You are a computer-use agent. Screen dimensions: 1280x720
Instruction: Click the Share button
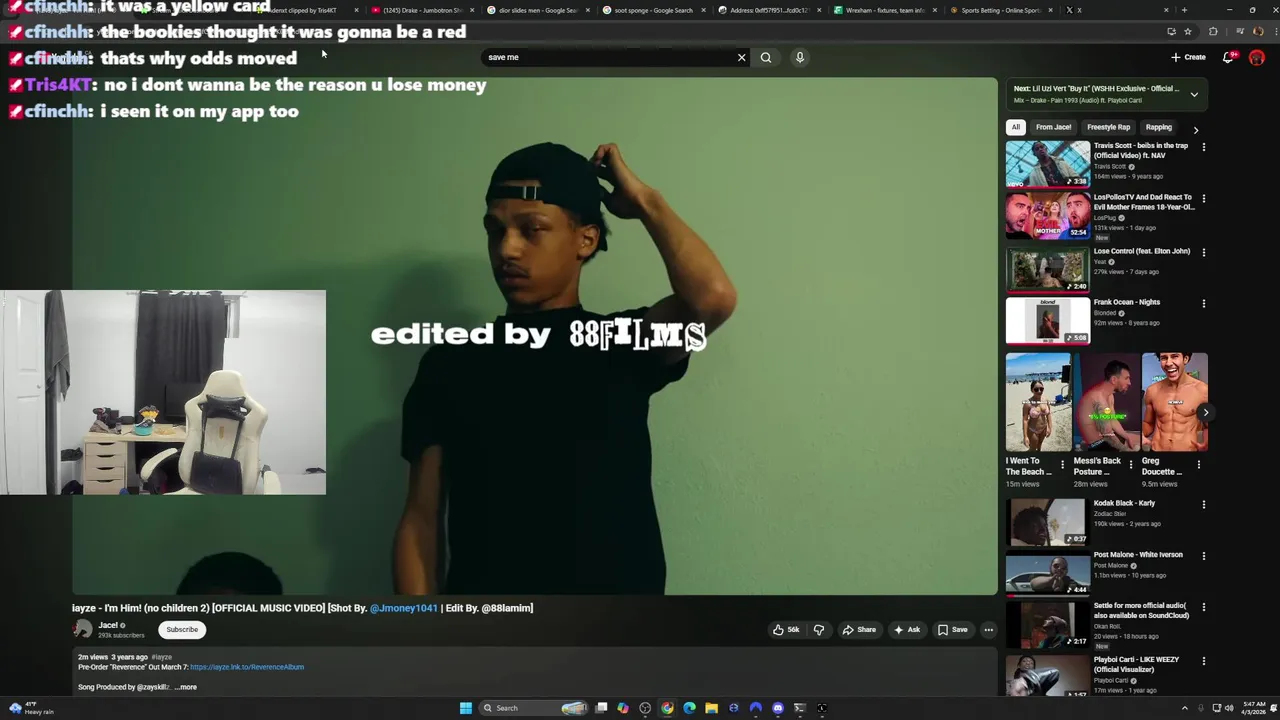pyautogui.click(x=859, y=630)
